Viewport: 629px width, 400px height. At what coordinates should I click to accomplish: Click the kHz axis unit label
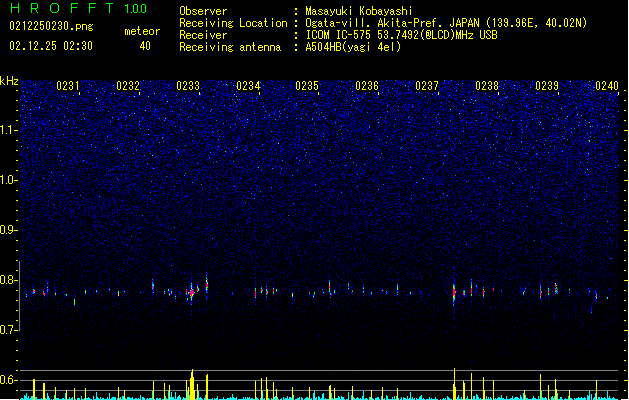[x=9, y=81]
